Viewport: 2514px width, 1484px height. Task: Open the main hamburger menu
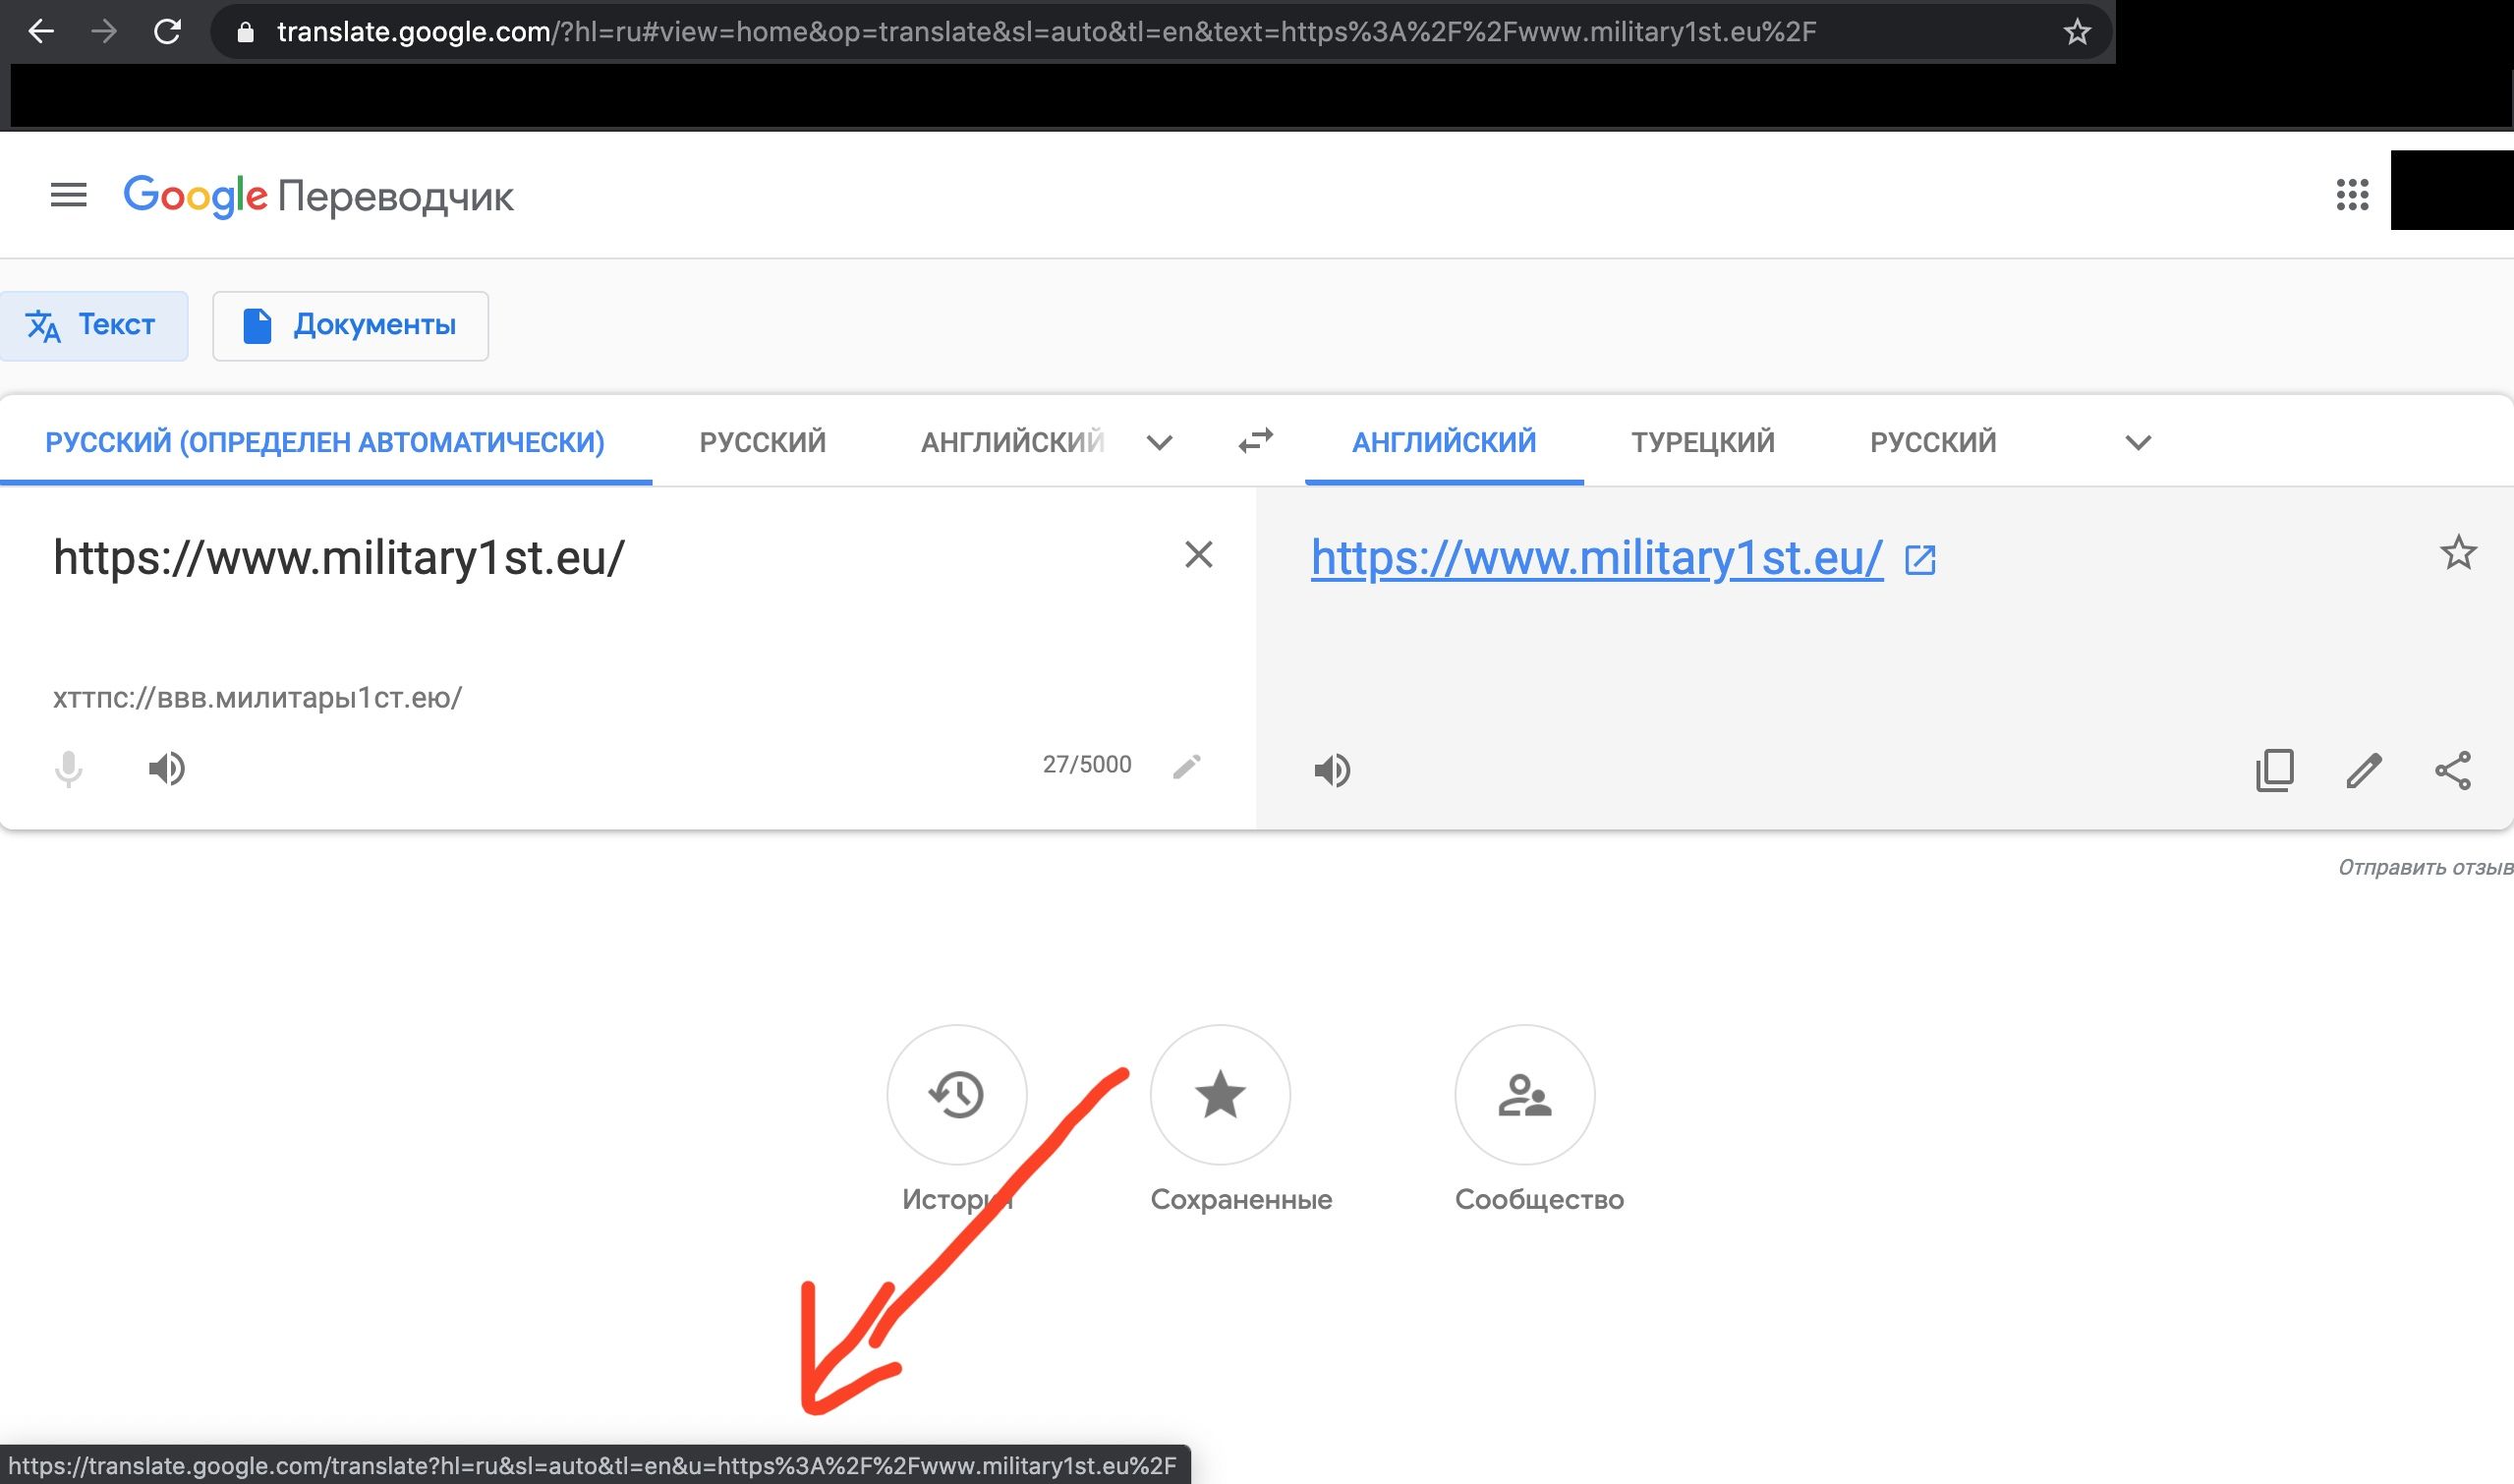[68, 195]
